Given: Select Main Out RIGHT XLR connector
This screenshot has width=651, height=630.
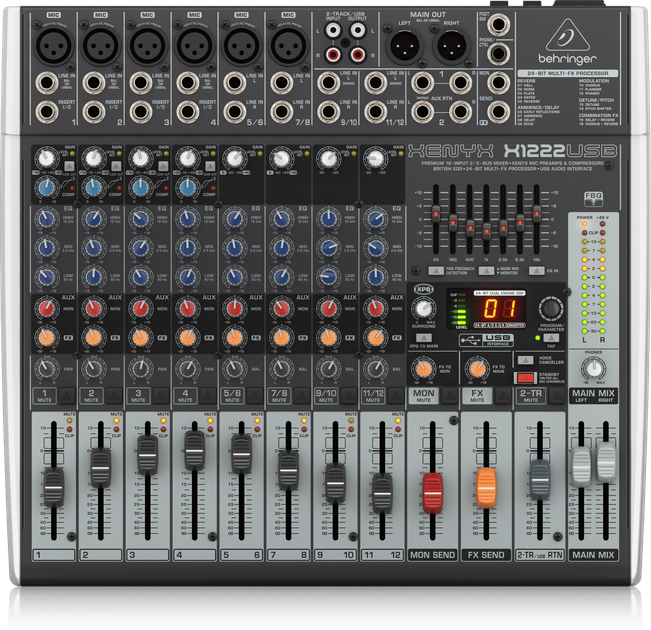Looking at the screenshot, I should point(452,45).
